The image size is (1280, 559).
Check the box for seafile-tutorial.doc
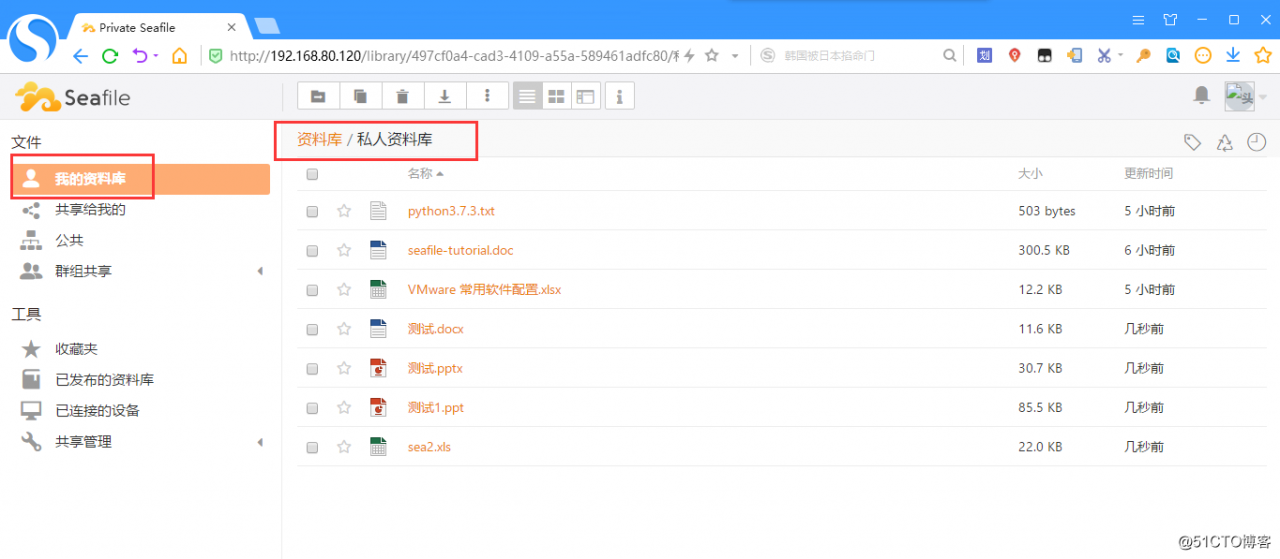tap(312, 251)
